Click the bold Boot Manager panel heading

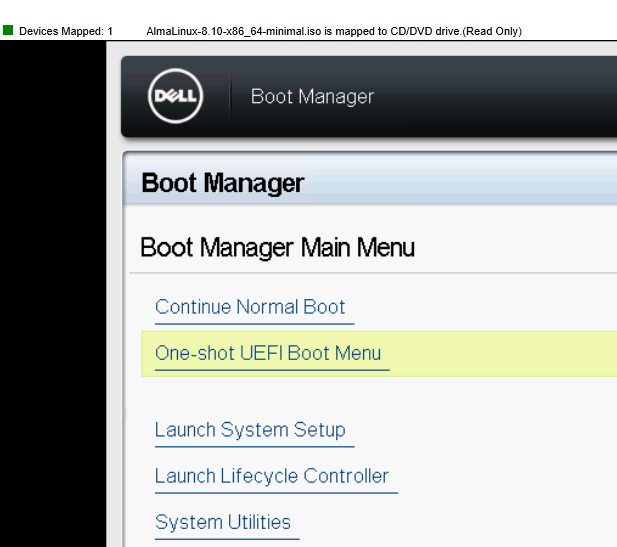click(222, 183)
